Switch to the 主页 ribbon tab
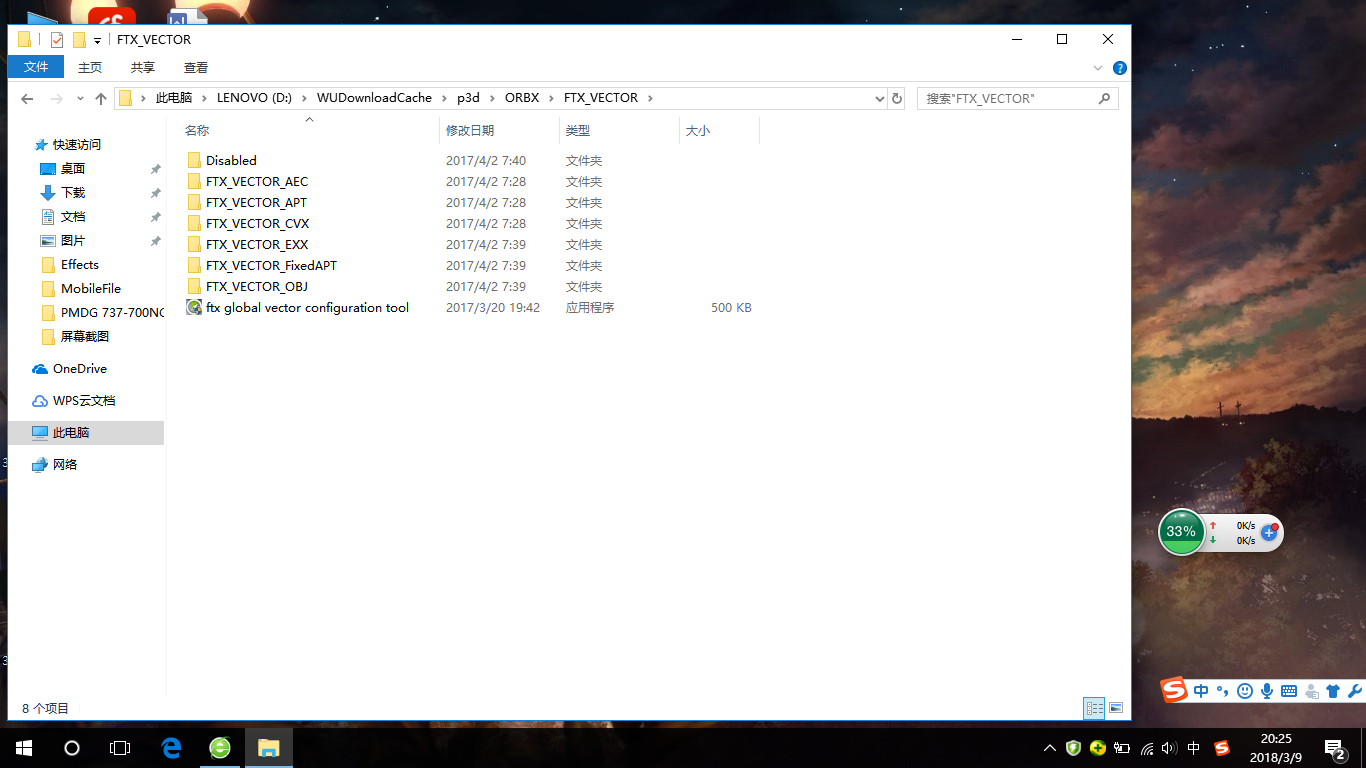Image resolution: width=1366 pixels, height=768 pixels. 90,67
